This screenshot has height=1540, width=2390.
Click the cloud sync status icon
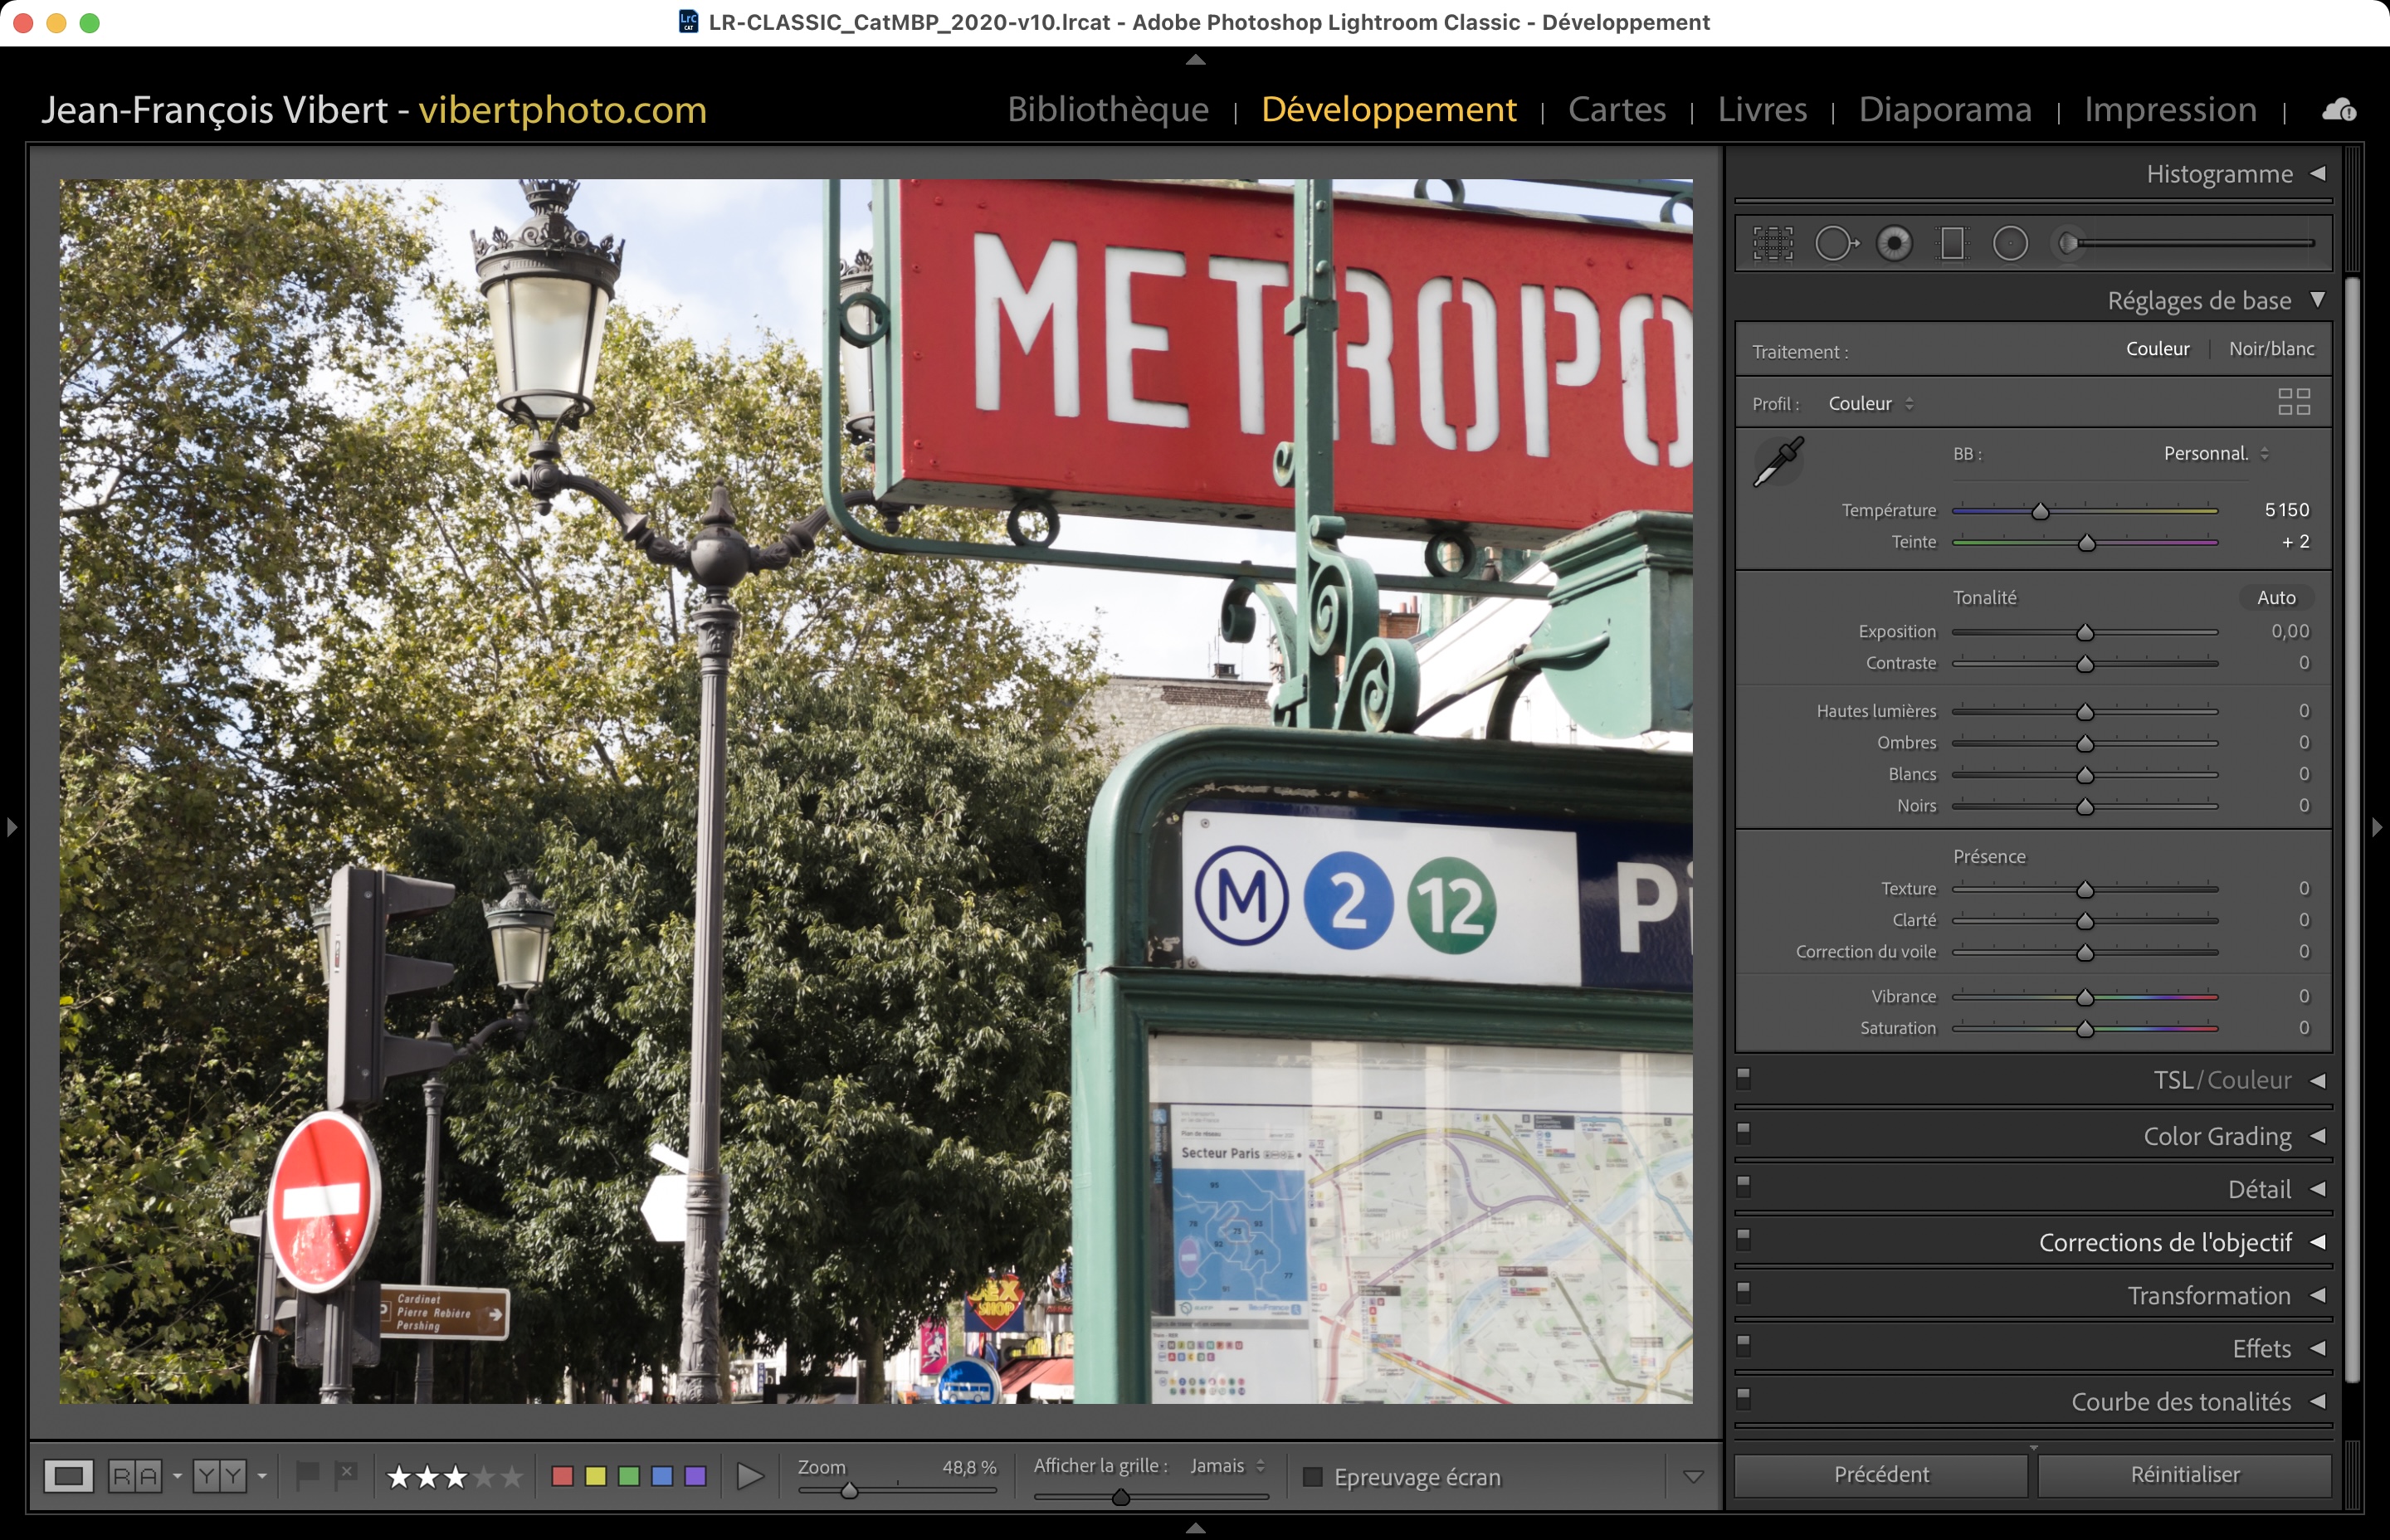point(2338,110)
